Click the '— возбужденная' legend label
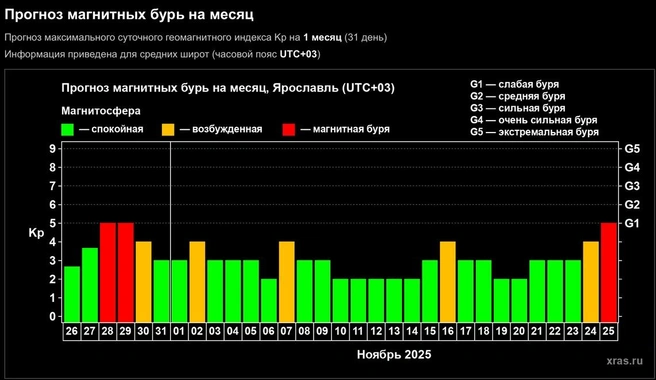The image size is (656, 380). [x=221, y=129]
